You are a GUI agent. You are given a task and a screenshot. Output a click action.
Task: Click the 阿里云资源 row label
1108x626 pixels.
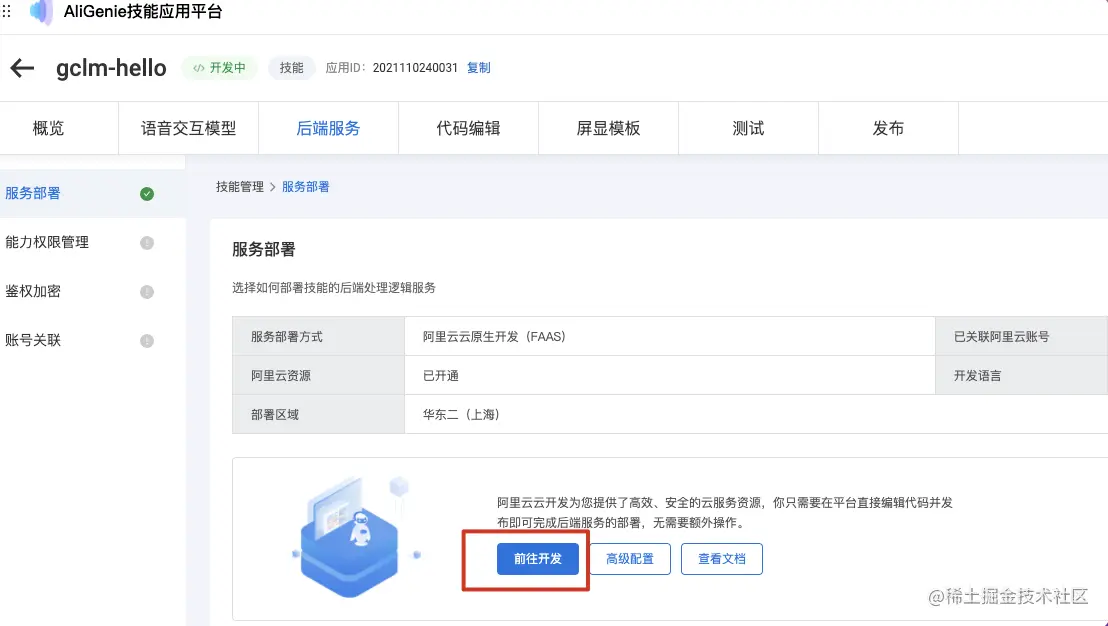click(319, 375)
